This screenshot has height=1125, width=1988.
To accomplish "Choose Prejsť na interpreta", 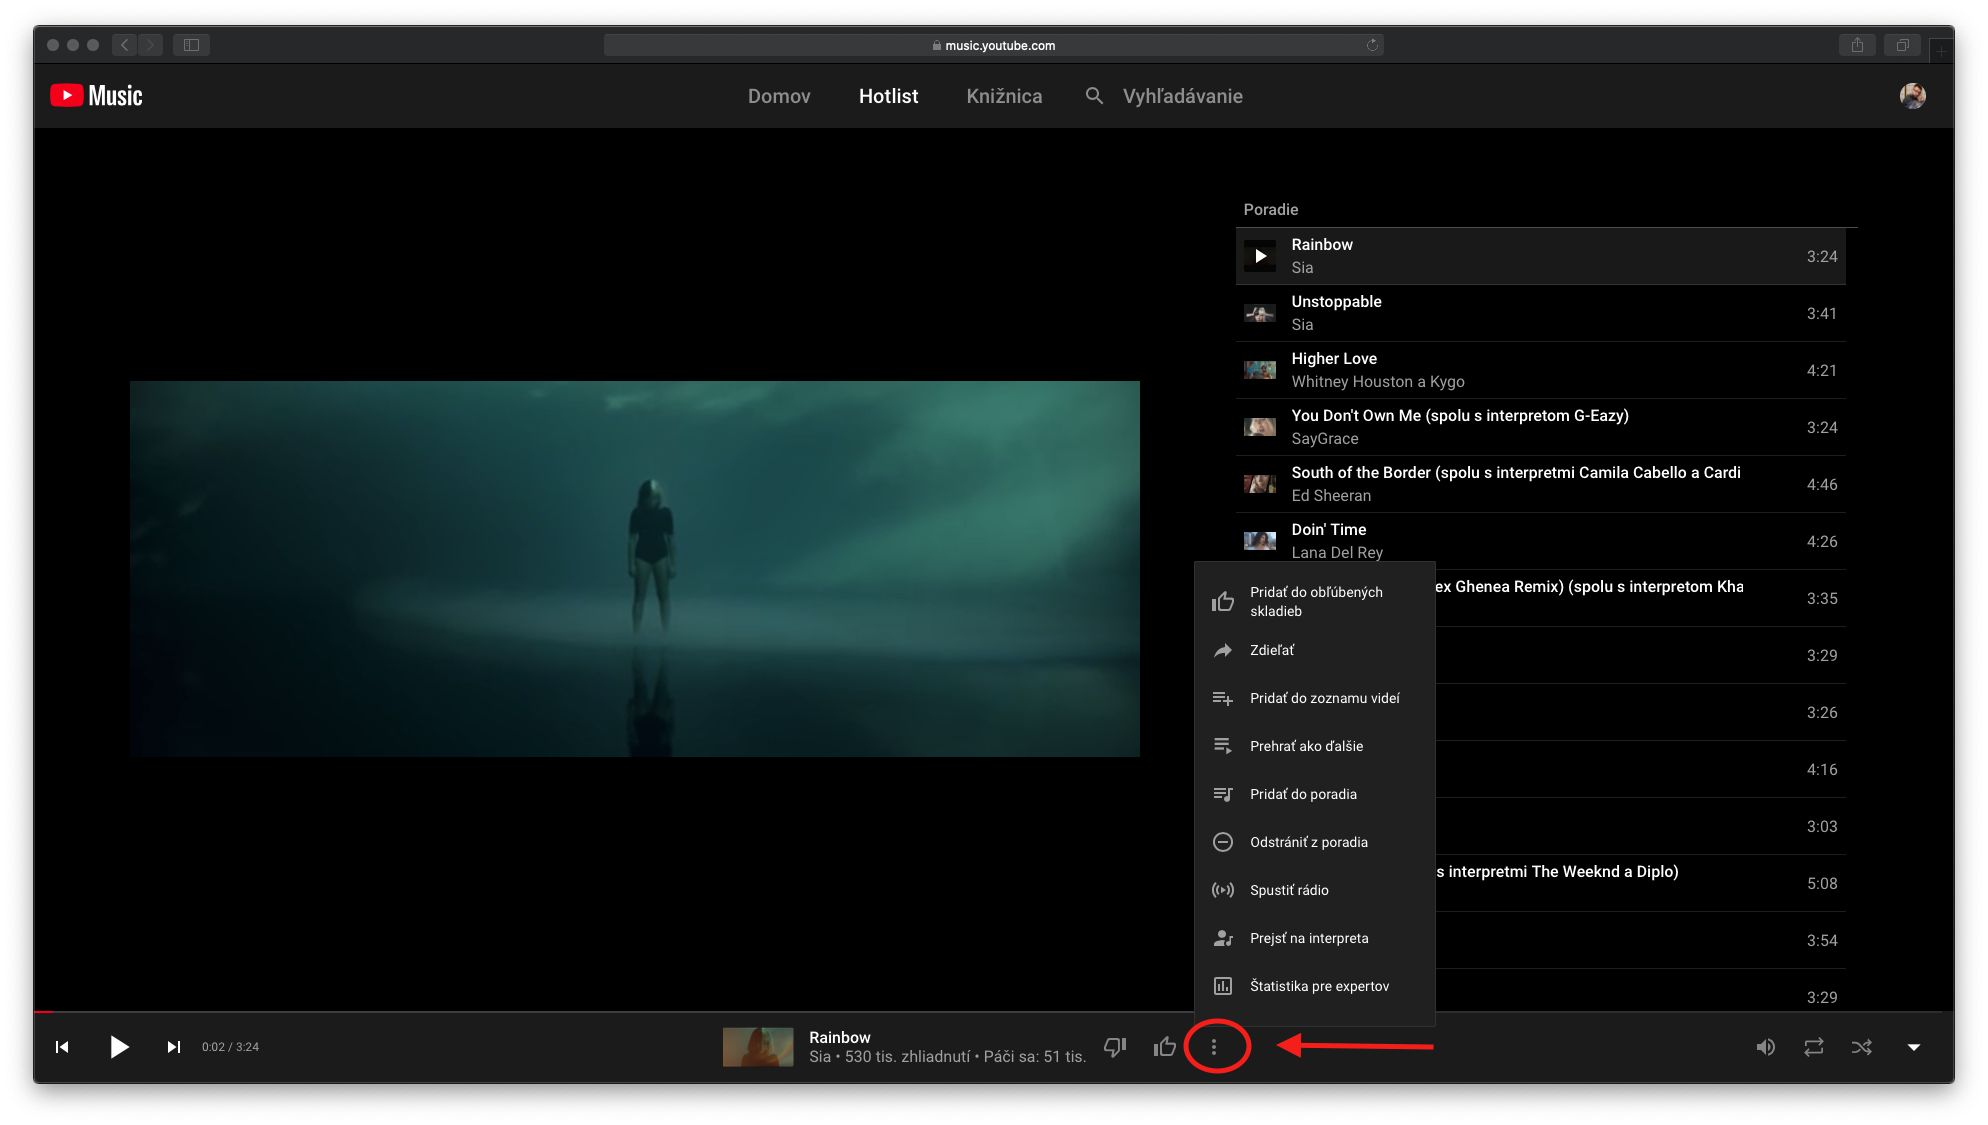I will point(1315,938).
